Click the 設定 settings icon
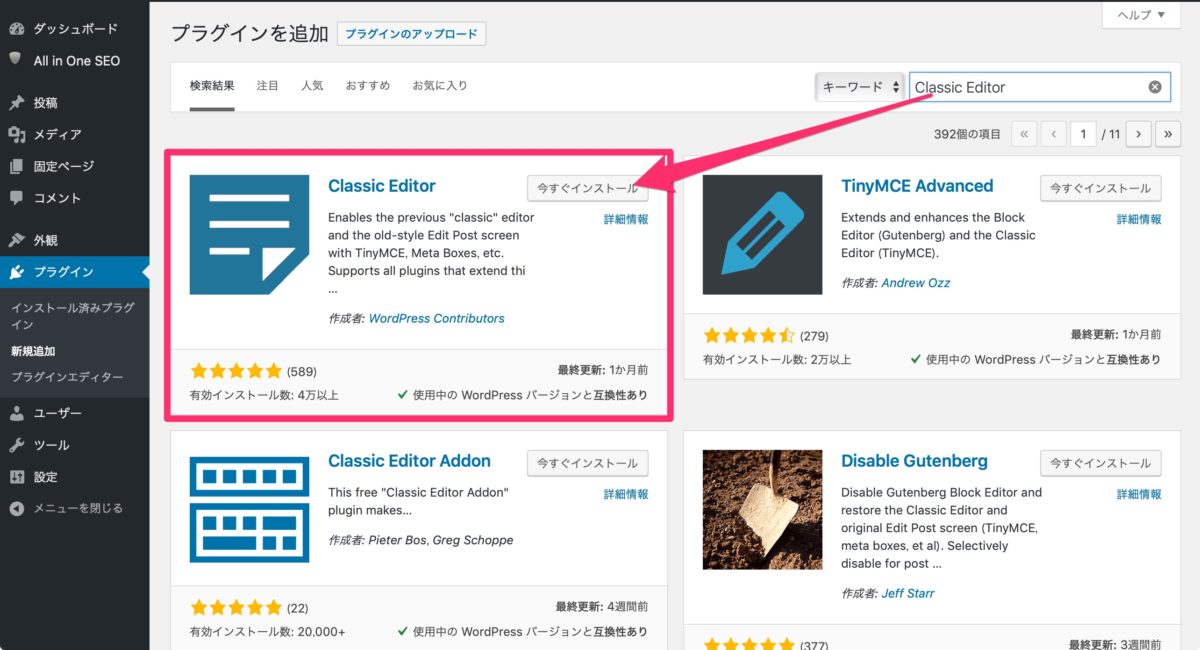 16,477
